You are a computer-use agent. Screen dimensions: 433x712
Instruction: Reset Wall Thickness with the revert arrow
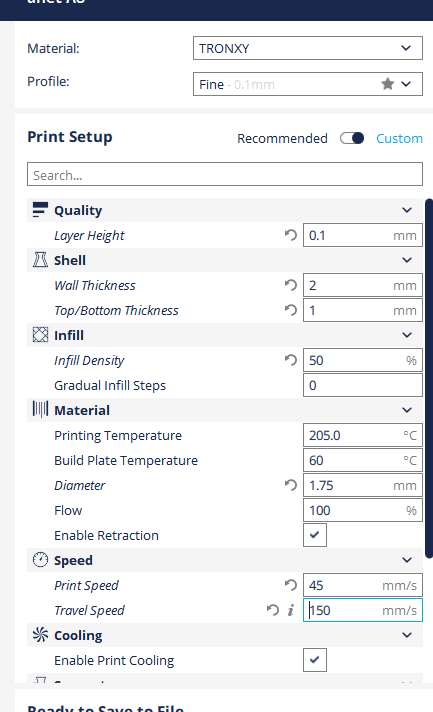[x=290, y=285]
